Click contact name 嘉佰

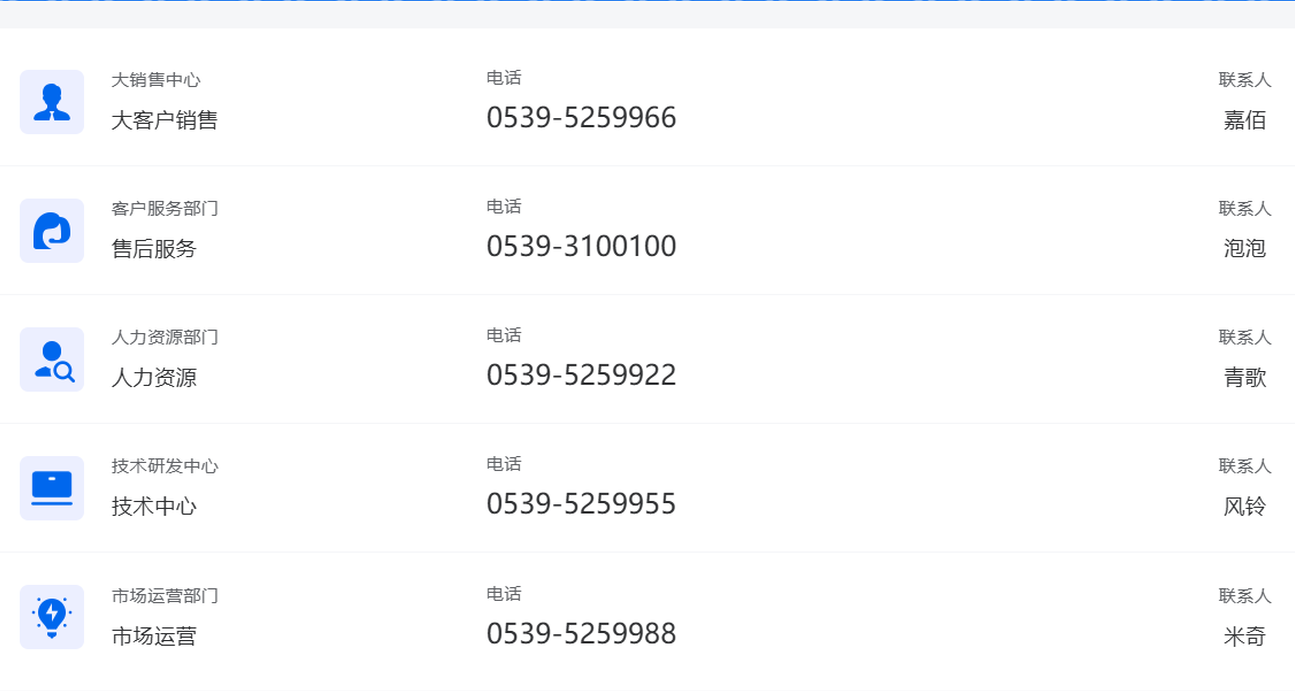pos(1244,120)
